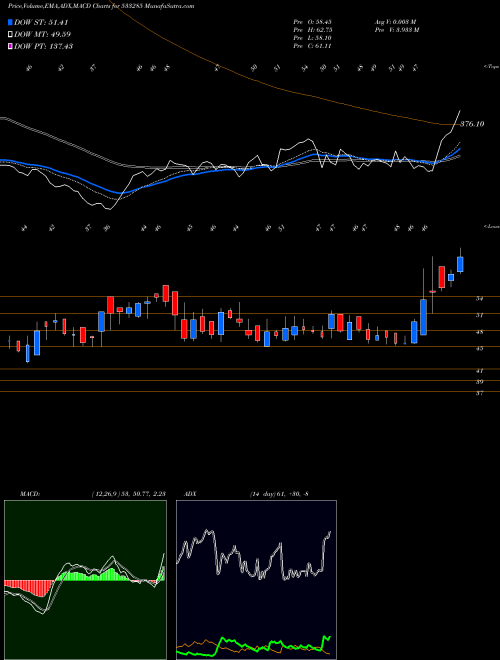Open the MACD histogram chart panel
The height and width of the screenshot is (660, 500).
coord(85,580)
